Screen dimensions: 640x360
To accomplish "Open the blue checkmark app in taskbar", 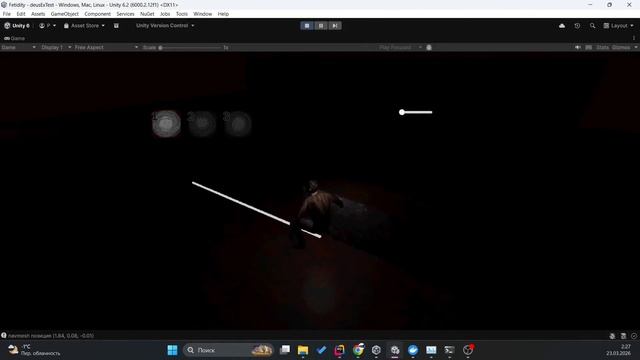I will coord(321,350).
